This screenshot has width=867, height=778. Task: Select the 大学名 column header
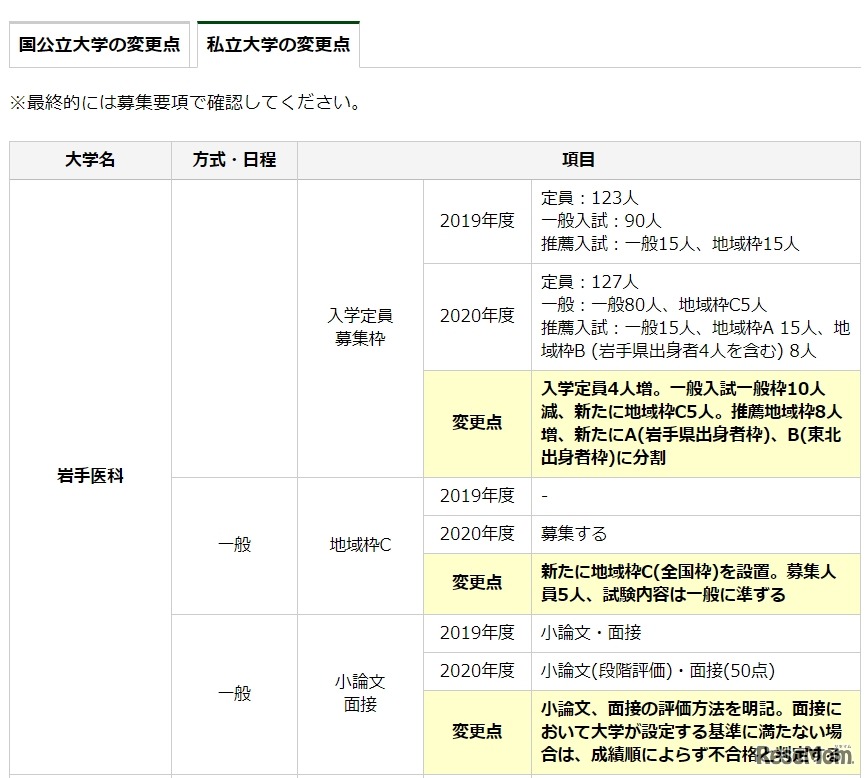[x=89, y=160]
